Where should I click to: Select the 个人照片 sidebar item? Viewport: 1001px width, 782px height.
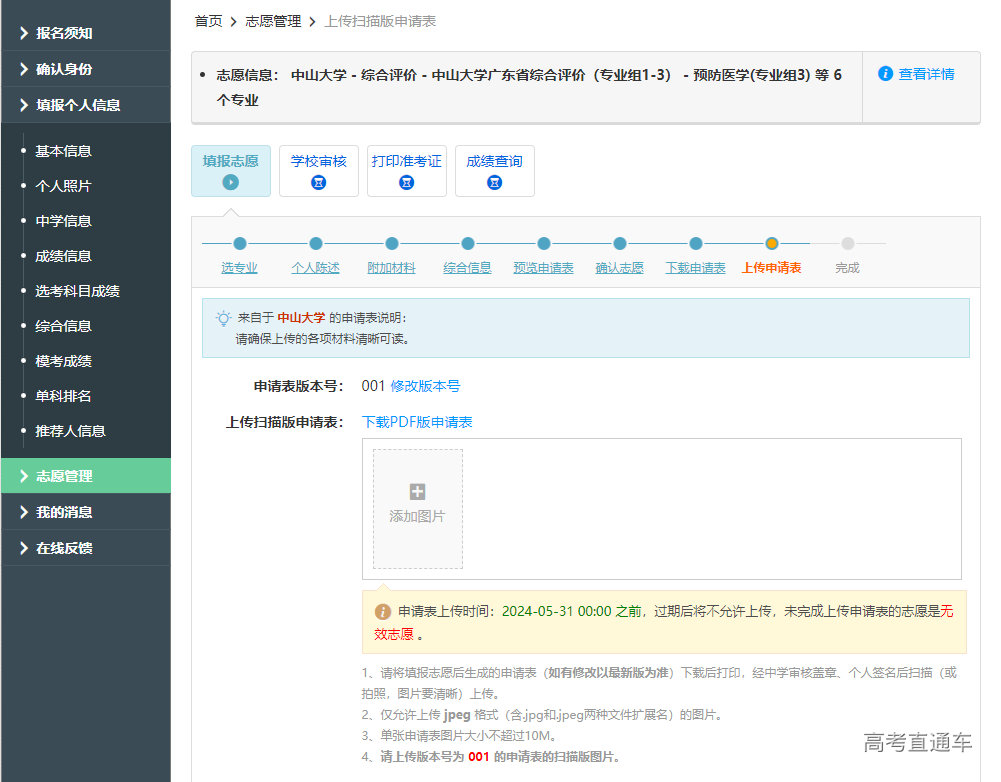pos(63,185)
